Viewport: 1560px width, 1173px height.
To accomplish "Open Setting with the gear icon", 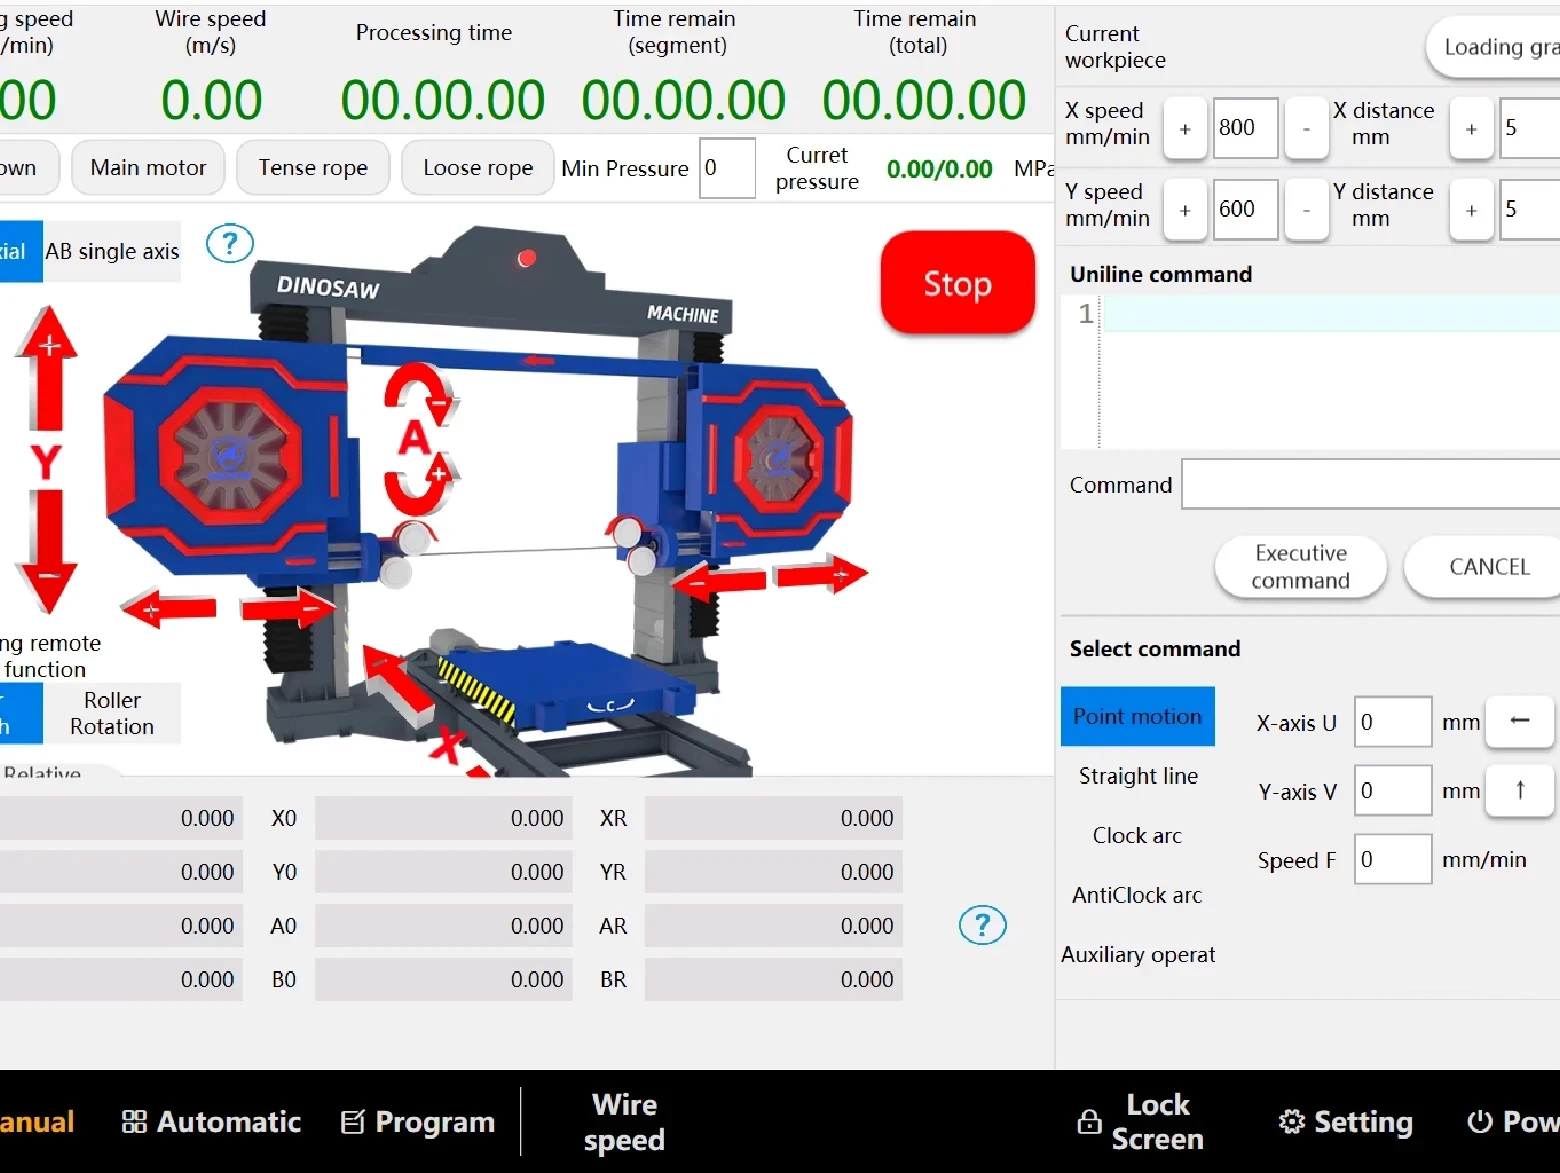I will click(x=1345, y=1122).
